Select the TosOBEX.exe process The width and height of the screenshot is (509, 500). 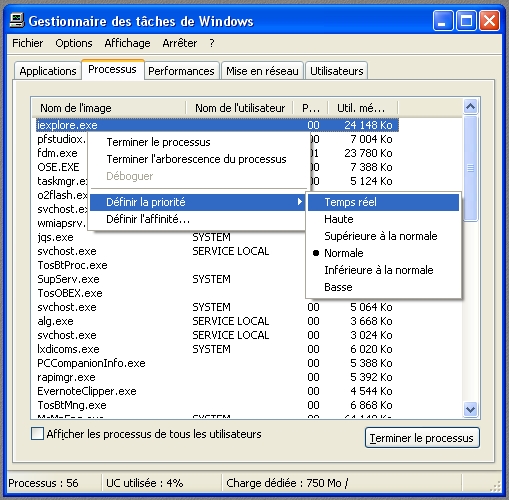pyautogui.click(x=70, y=293)
